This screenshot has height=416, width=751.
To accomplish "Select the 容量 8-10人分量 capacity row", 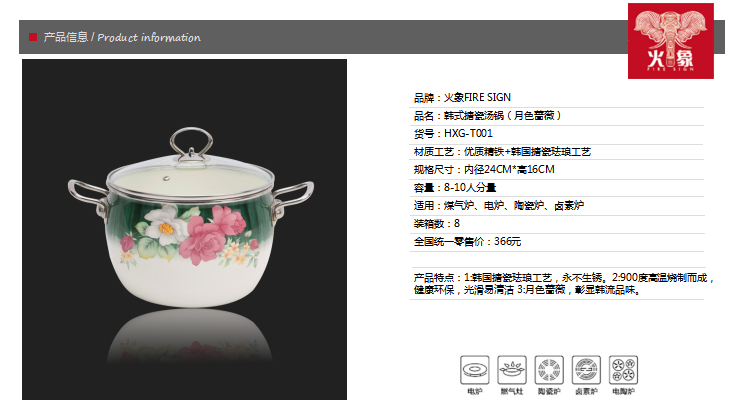I will tap(557, 188).
